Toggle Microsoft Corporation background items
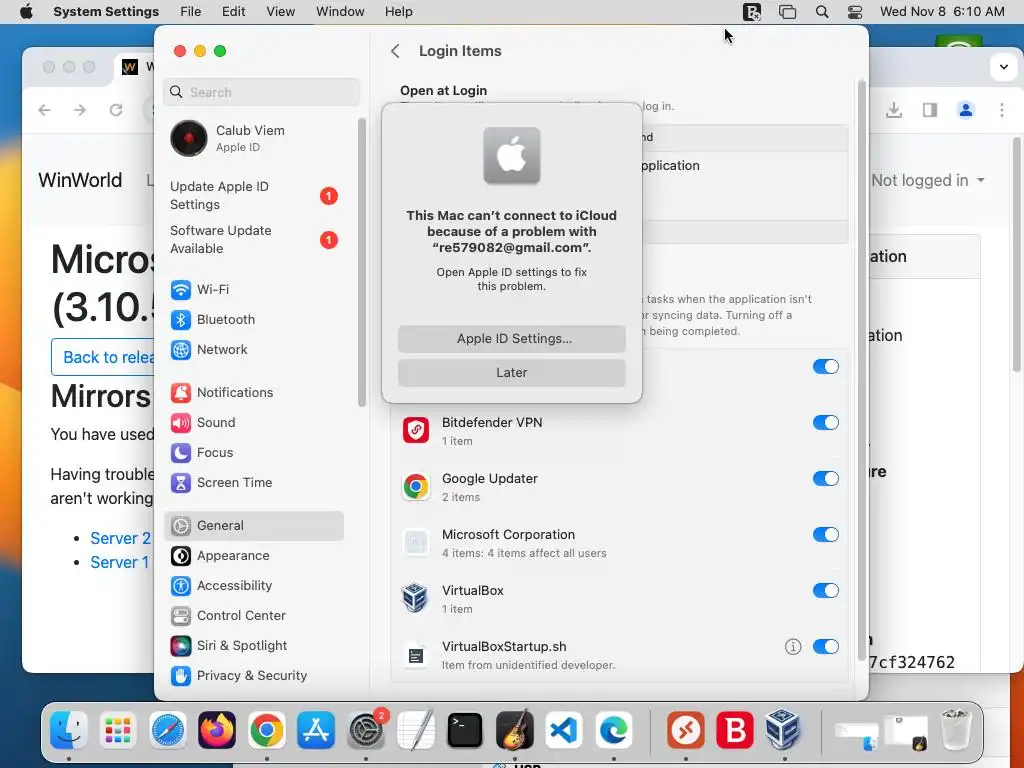Screen dimensions: 1024x768 [x=825, y=535]
